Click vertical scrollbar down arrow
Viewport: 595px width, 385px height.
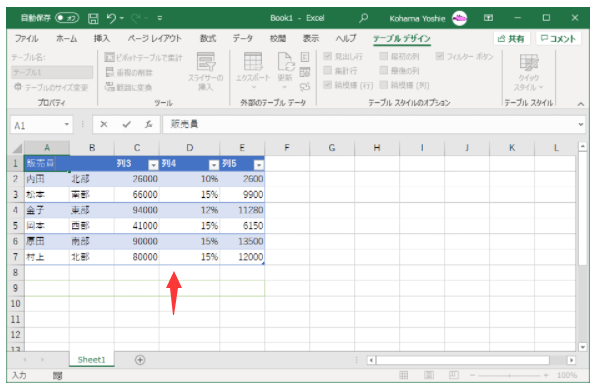(582, 346)
